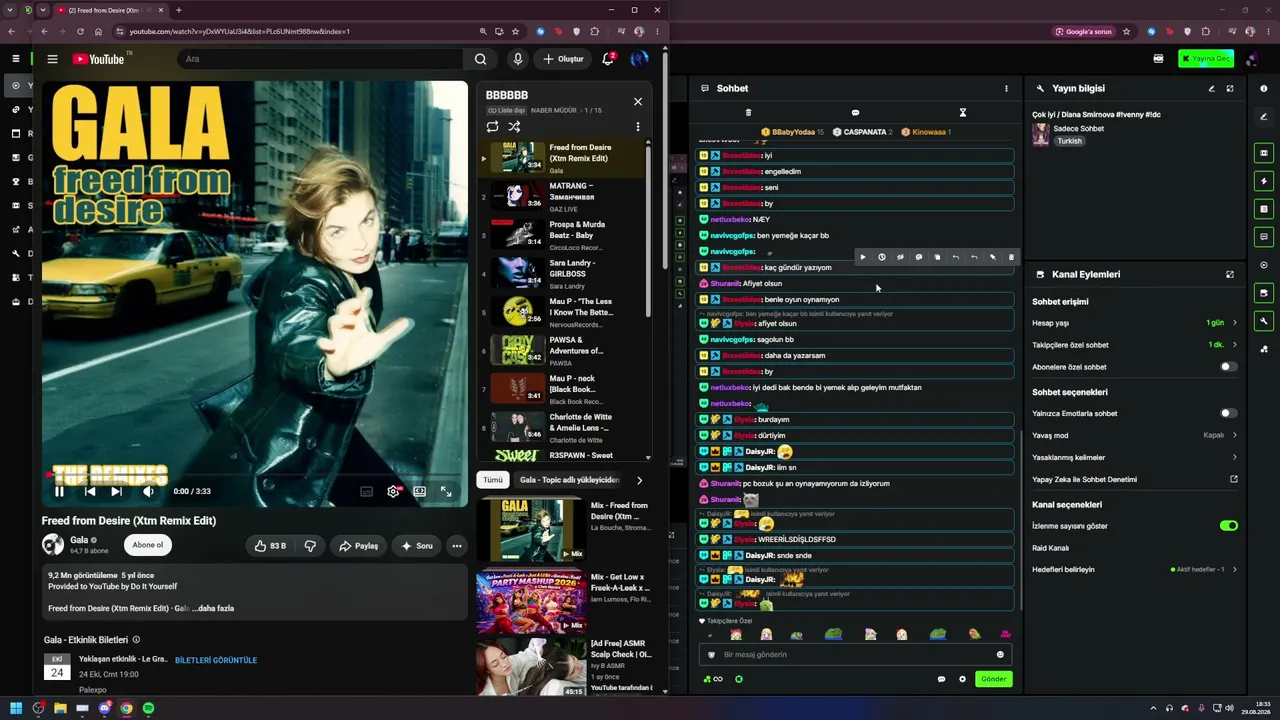Viewport: 1280px width, 720px height.
Task: Edit stream info with the pencil icon
Action: tap(1212, 88)
